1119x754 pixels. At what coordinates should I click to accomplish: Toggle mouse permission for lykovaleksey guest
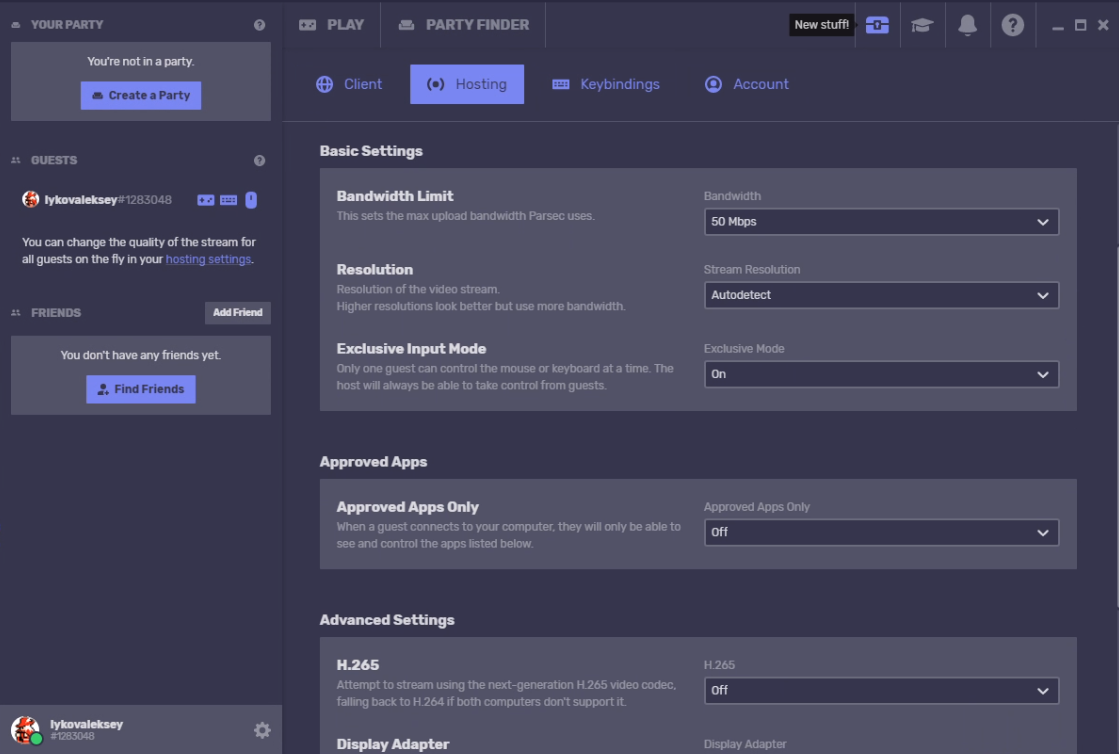[251, 200]
